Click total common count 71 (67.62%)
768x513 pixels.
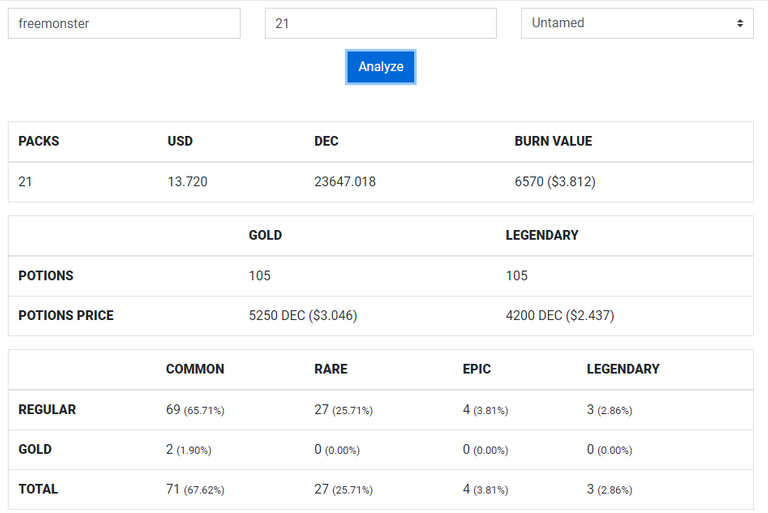tap(195, 490)
